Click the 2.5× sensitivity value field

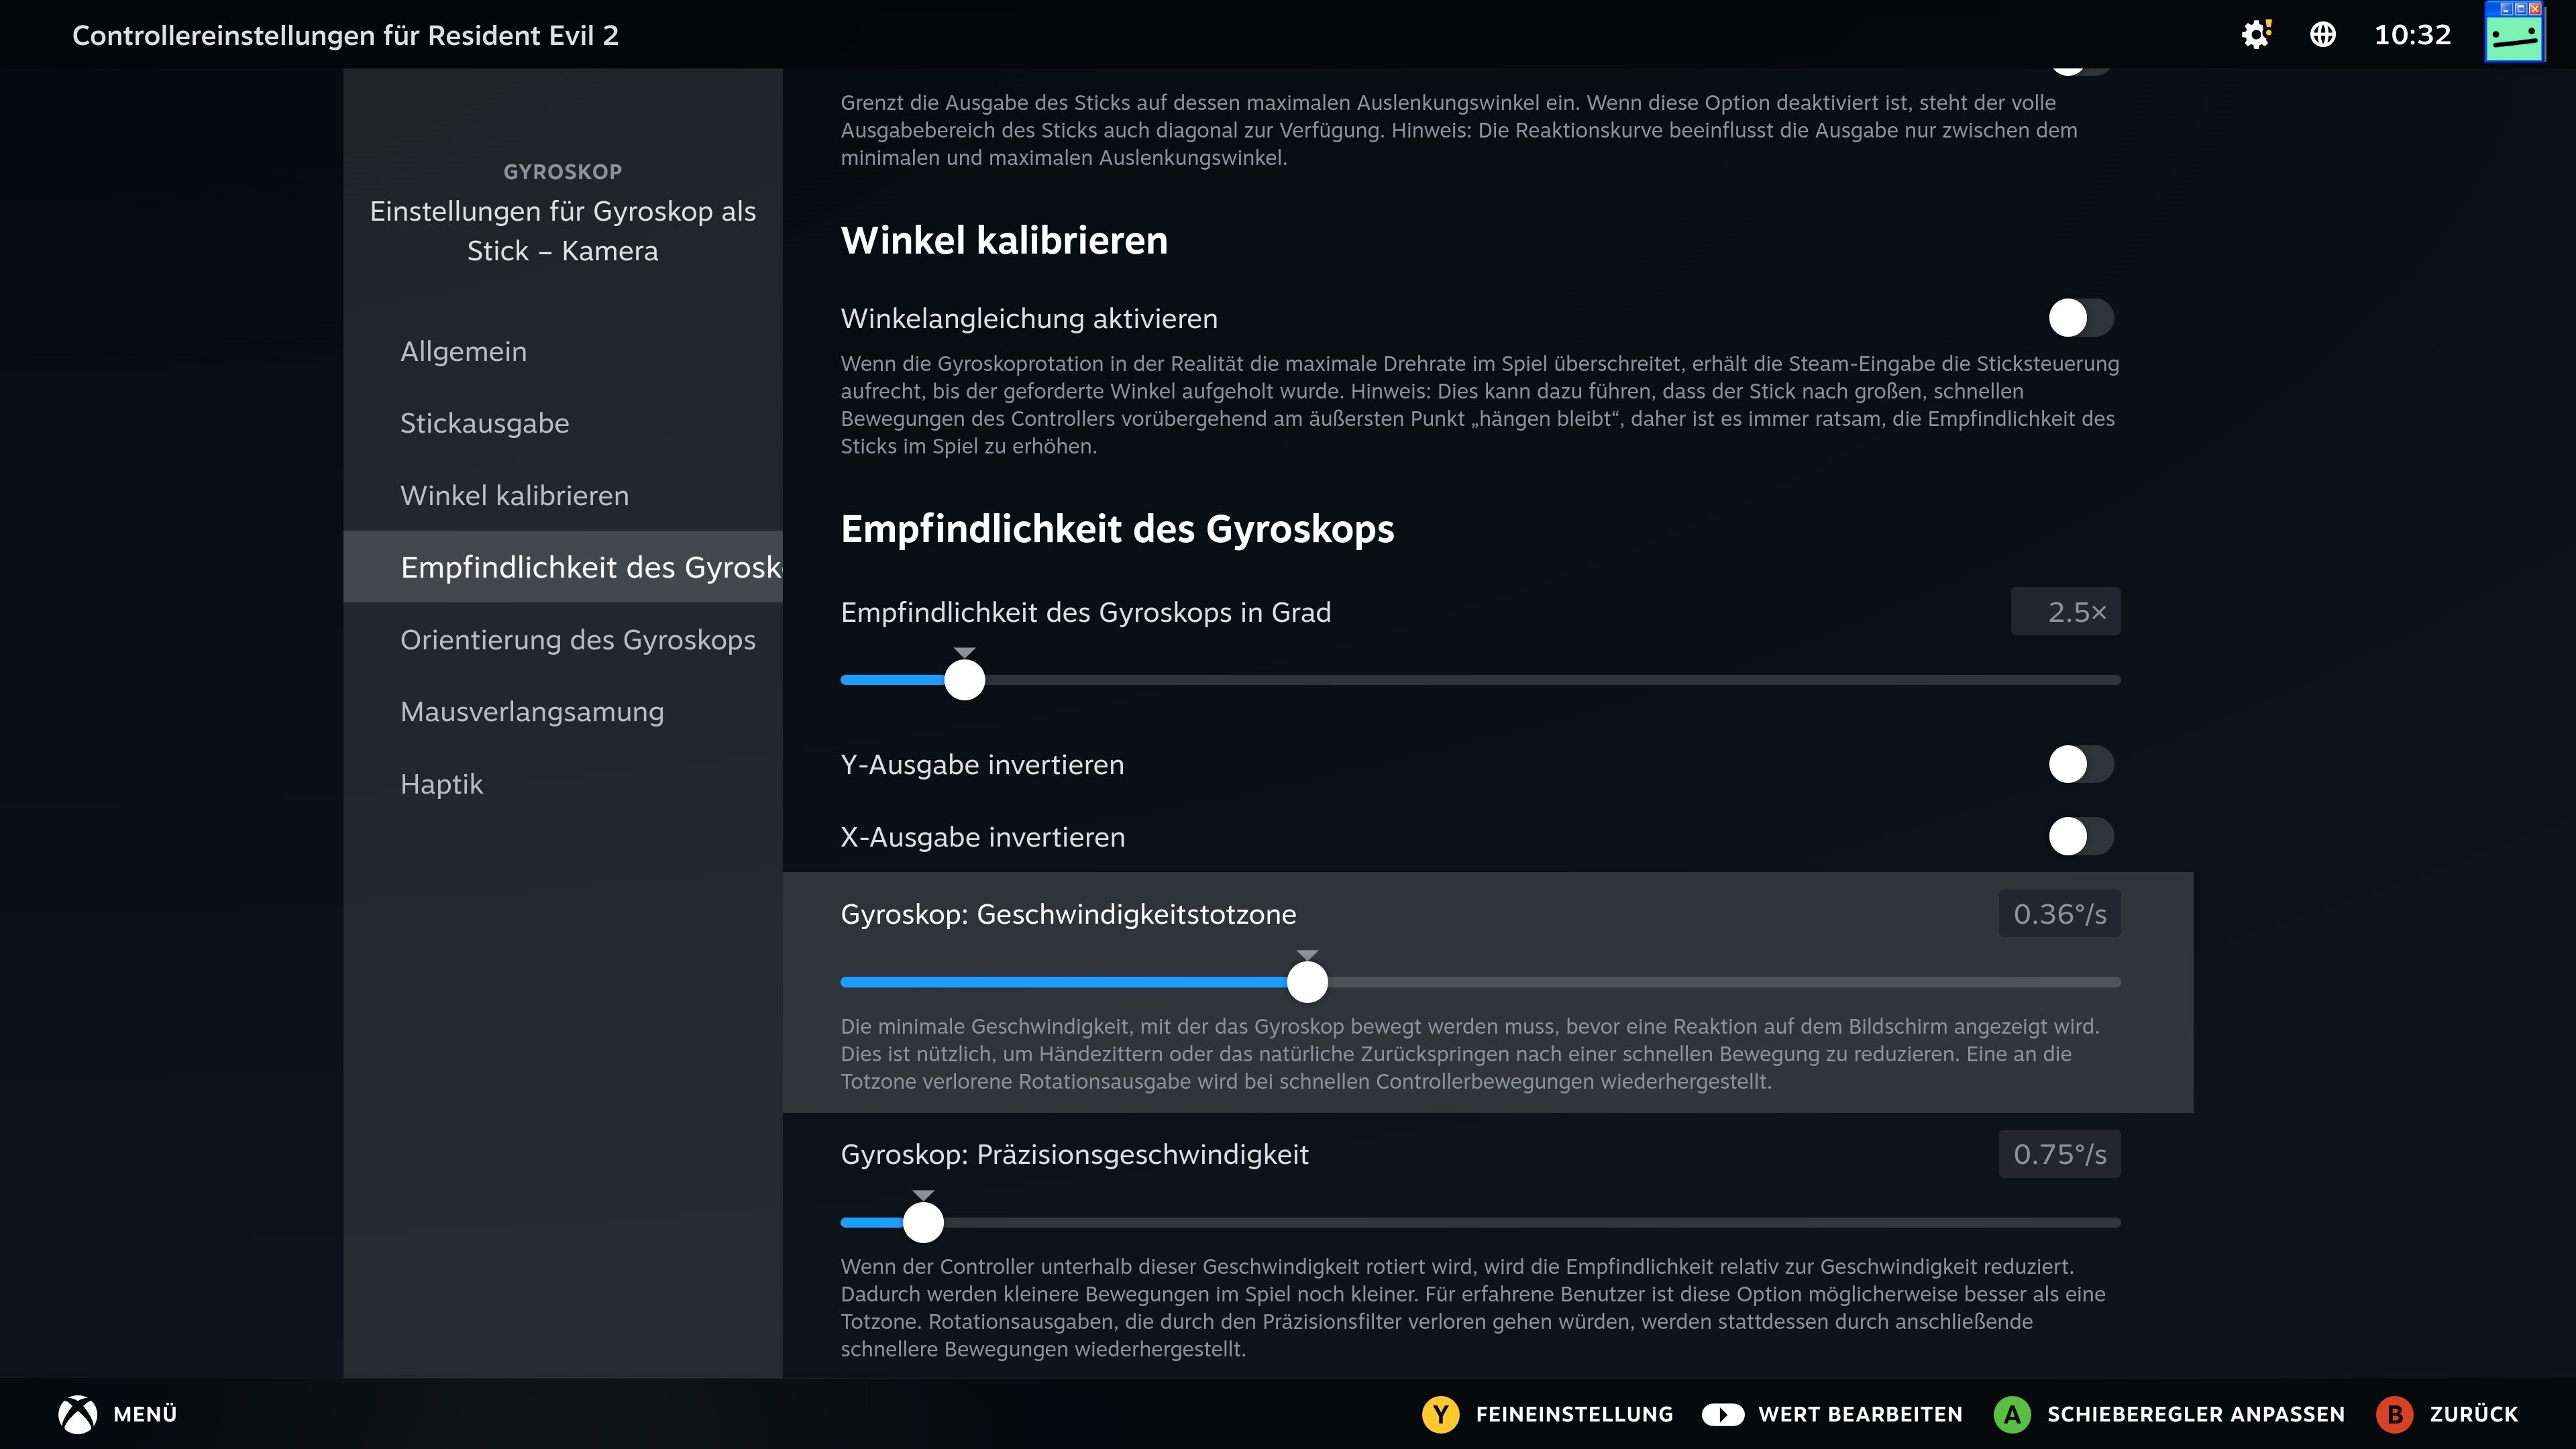tap(2065, 611)
